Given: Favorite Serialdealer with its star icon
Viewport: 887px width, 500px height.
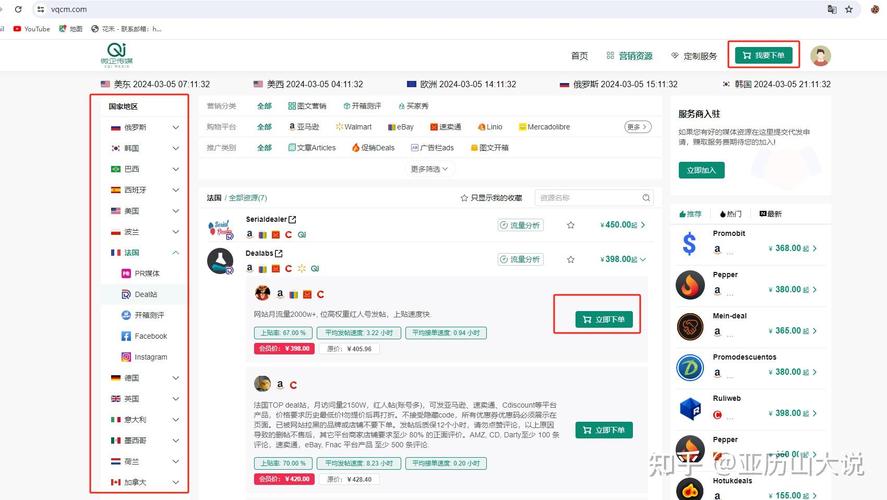Looking at the screenshot, I should pyautogui.click(x=571, y=225).
